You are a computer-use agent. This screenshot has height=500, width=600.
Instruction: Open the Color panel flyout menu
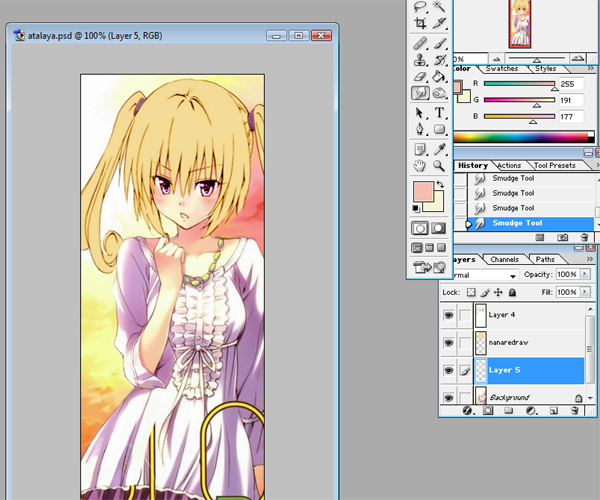click(590, 68)
